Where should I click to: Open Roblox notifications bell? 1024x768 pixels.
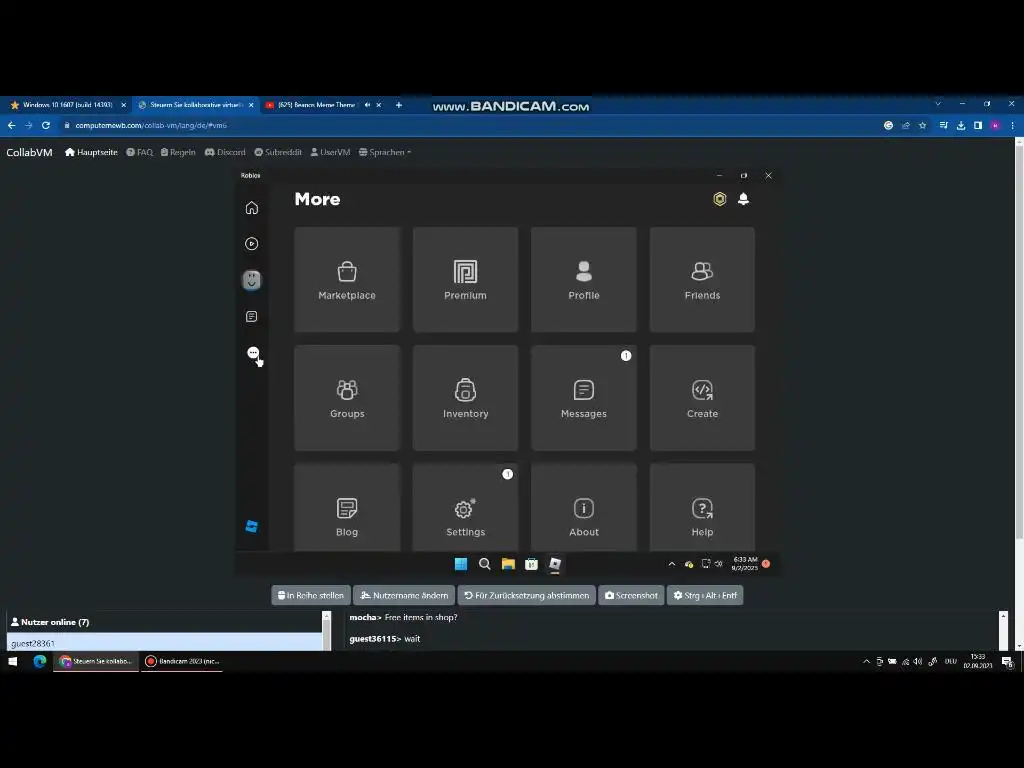pyautogui.click(x=743, y=199)
